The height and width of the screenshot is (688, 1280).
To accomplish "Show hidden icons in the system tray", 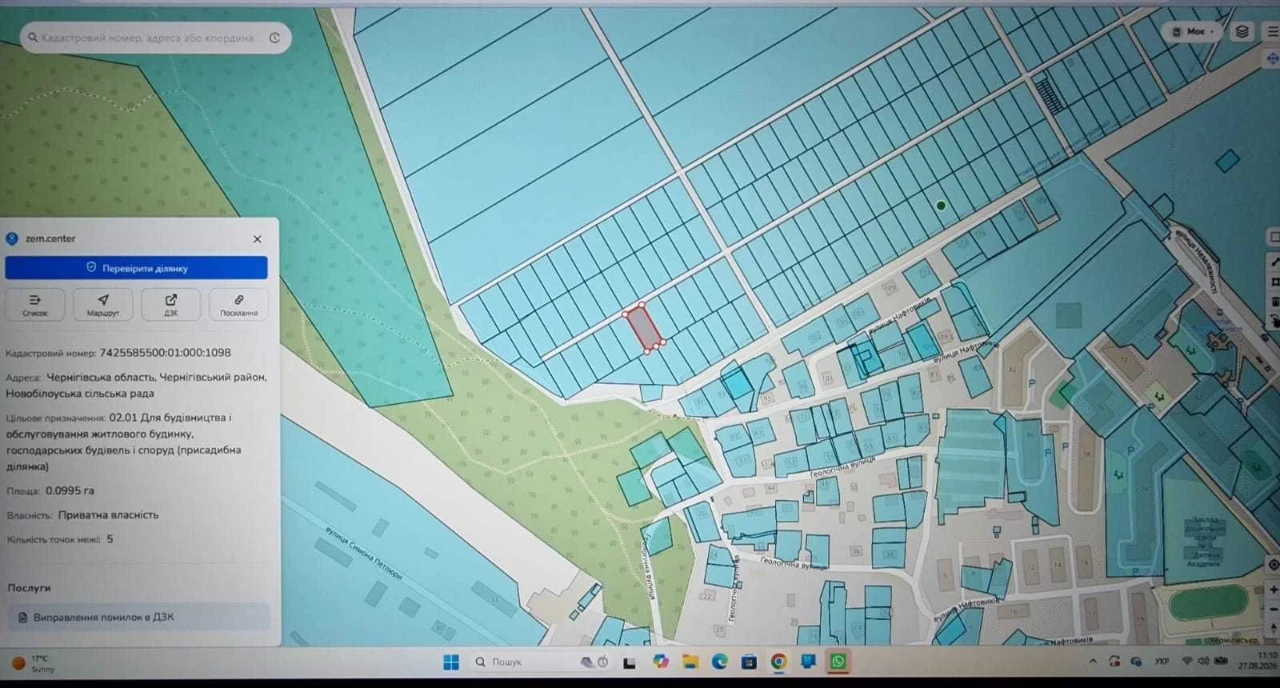I will click(x=1094, y=662).
